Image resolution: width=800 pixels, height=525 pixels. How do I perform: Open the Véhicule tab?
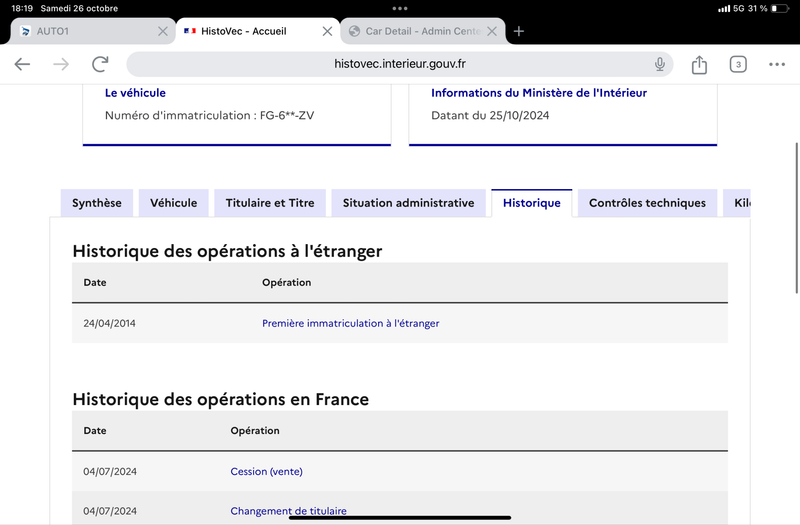[x=173, y=203]
